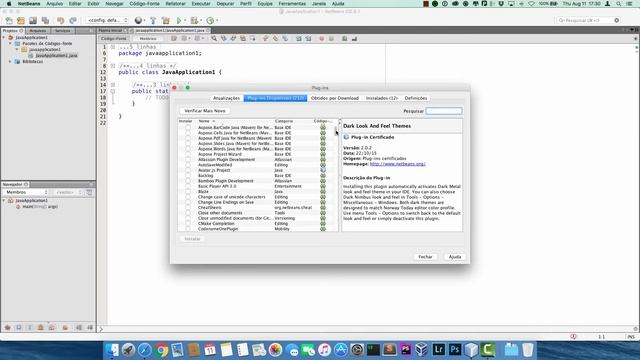Open the Terminal icon in the Dock
Screen dimensions: 640x360
[x=373, y=350]
